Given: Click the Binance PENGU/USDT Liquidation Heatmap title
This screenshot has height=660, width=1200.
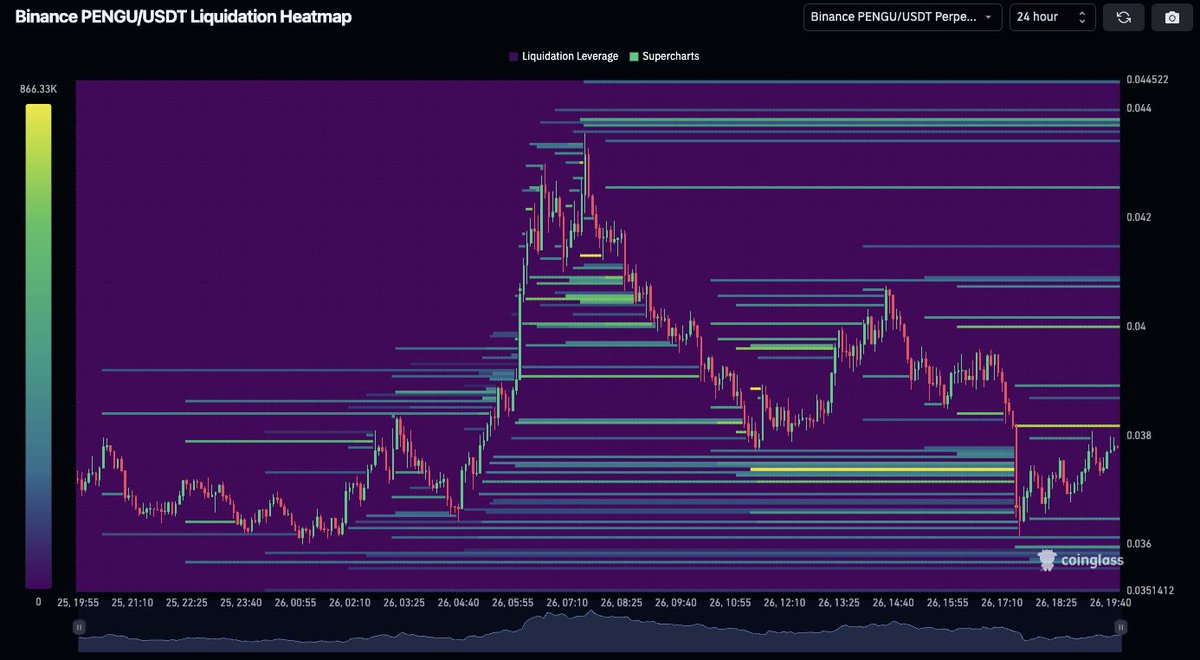Looking at the screenshot, I should 182,17.
